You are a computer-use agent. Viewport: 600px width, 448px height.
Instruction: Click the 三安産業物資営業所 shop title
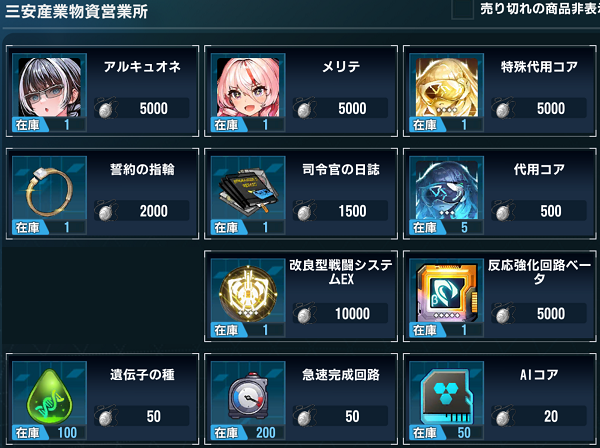click(77, 11)
